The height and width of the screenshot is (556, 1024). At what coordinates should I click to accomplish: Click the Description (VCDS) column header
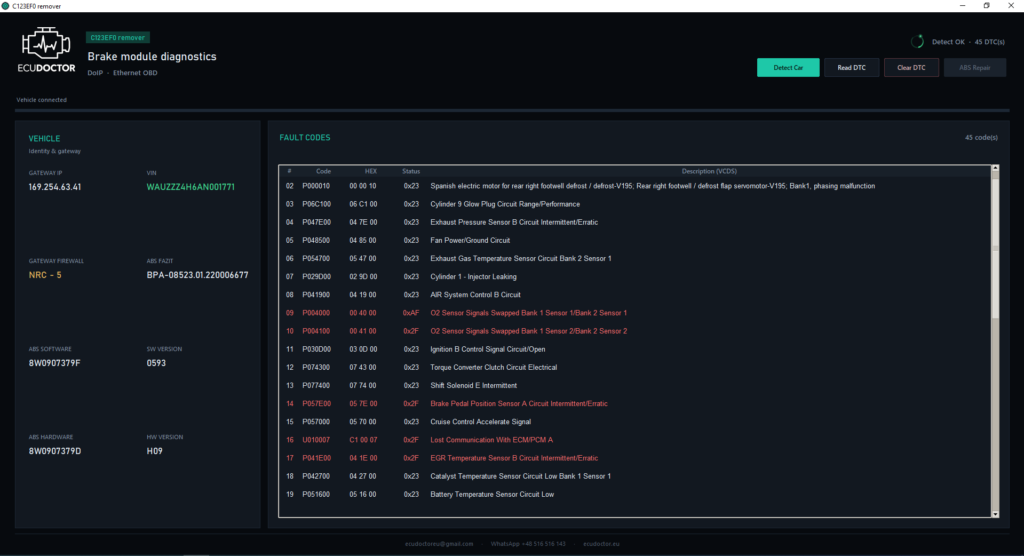[x=709, y=171]
